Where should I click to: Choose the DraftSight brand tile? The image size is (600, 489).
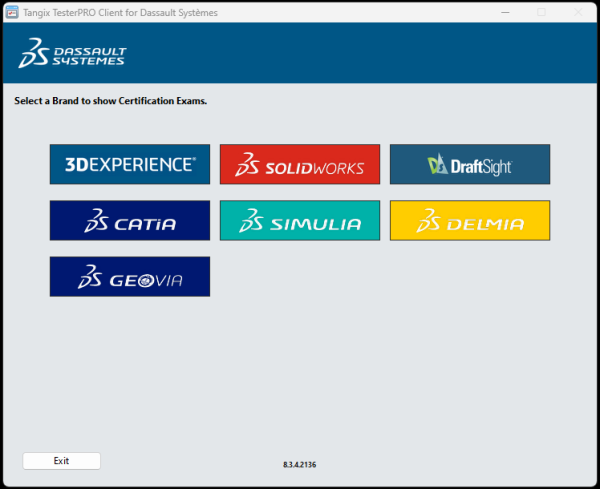tap(470, 164)
